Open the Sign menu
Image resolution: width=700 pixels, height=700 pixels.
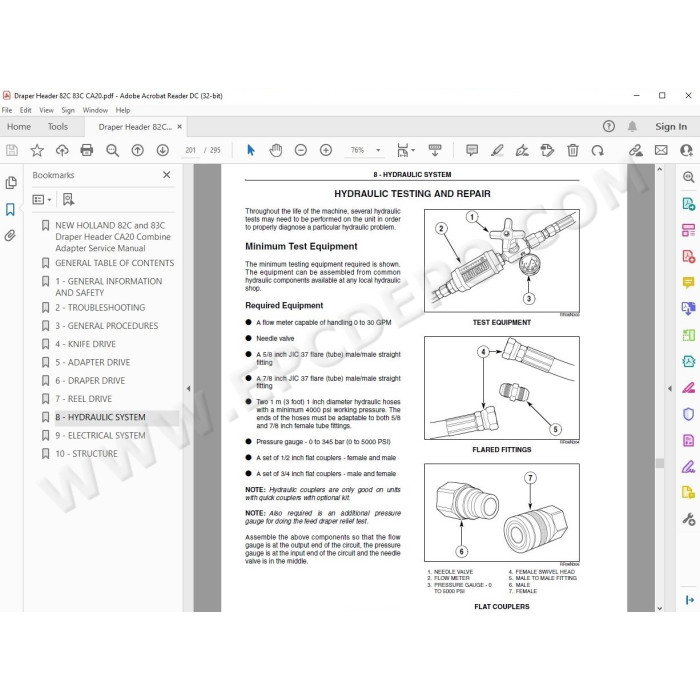[x=68, y=110]
